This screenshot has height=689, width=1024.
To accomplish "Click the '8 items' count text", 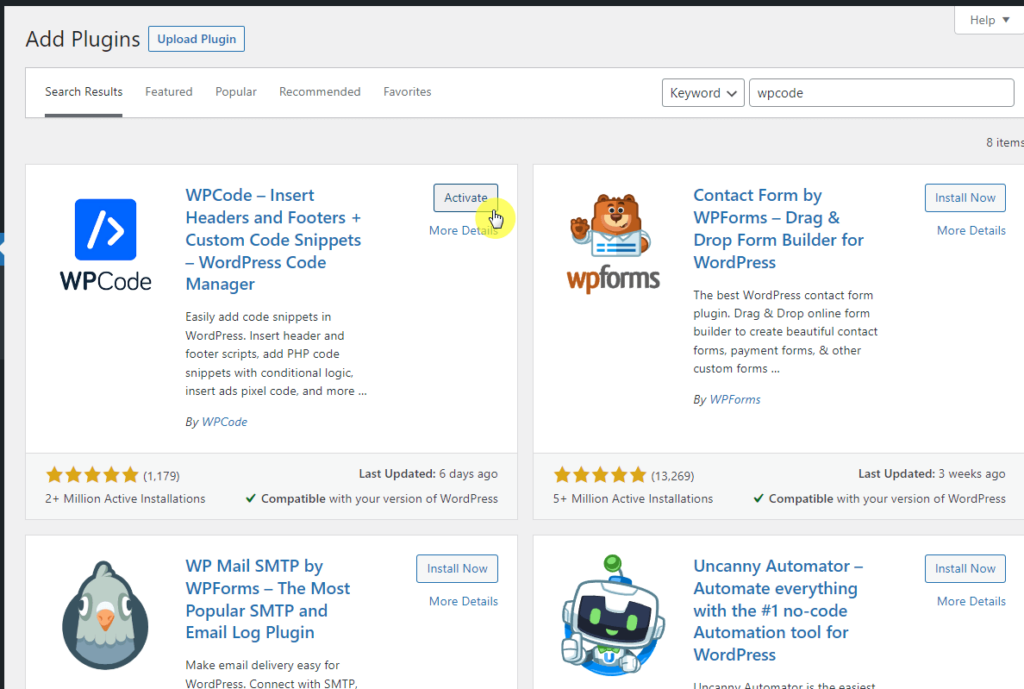I will point(1004,142).
